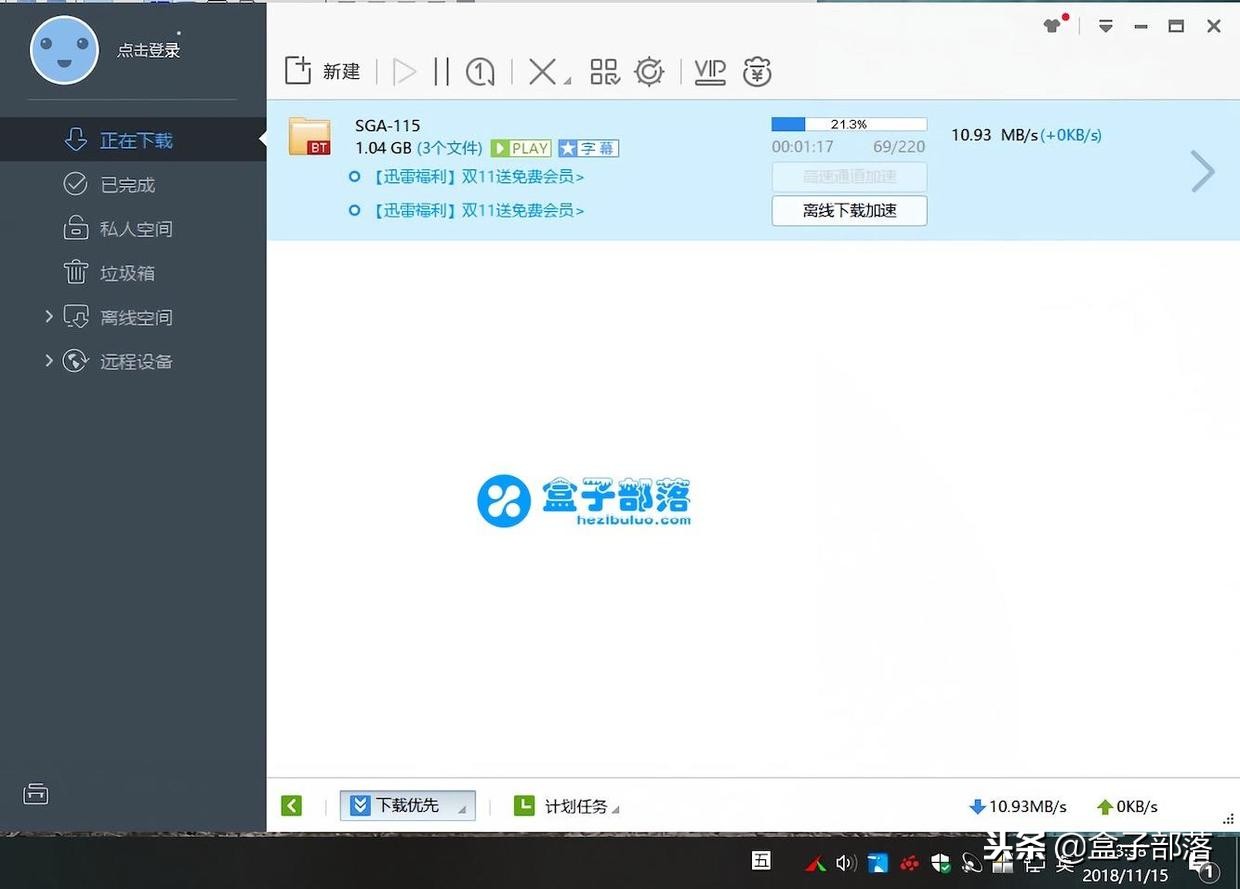Expand the 远程设备 sidebar entry
The height and width of the screenshot is (889, 1240).
pos(47,361)
